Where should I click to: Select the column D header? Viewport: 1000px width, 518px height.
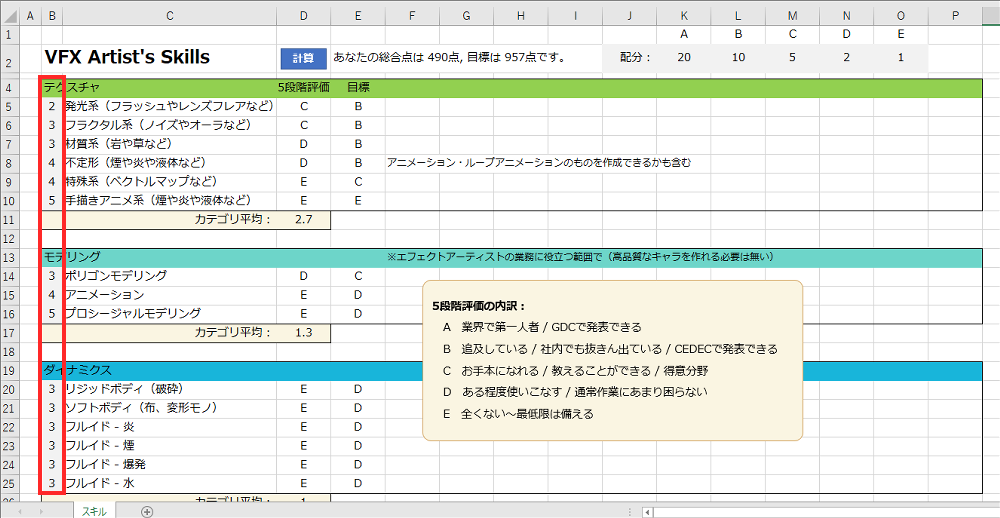[x=304, y=17]
